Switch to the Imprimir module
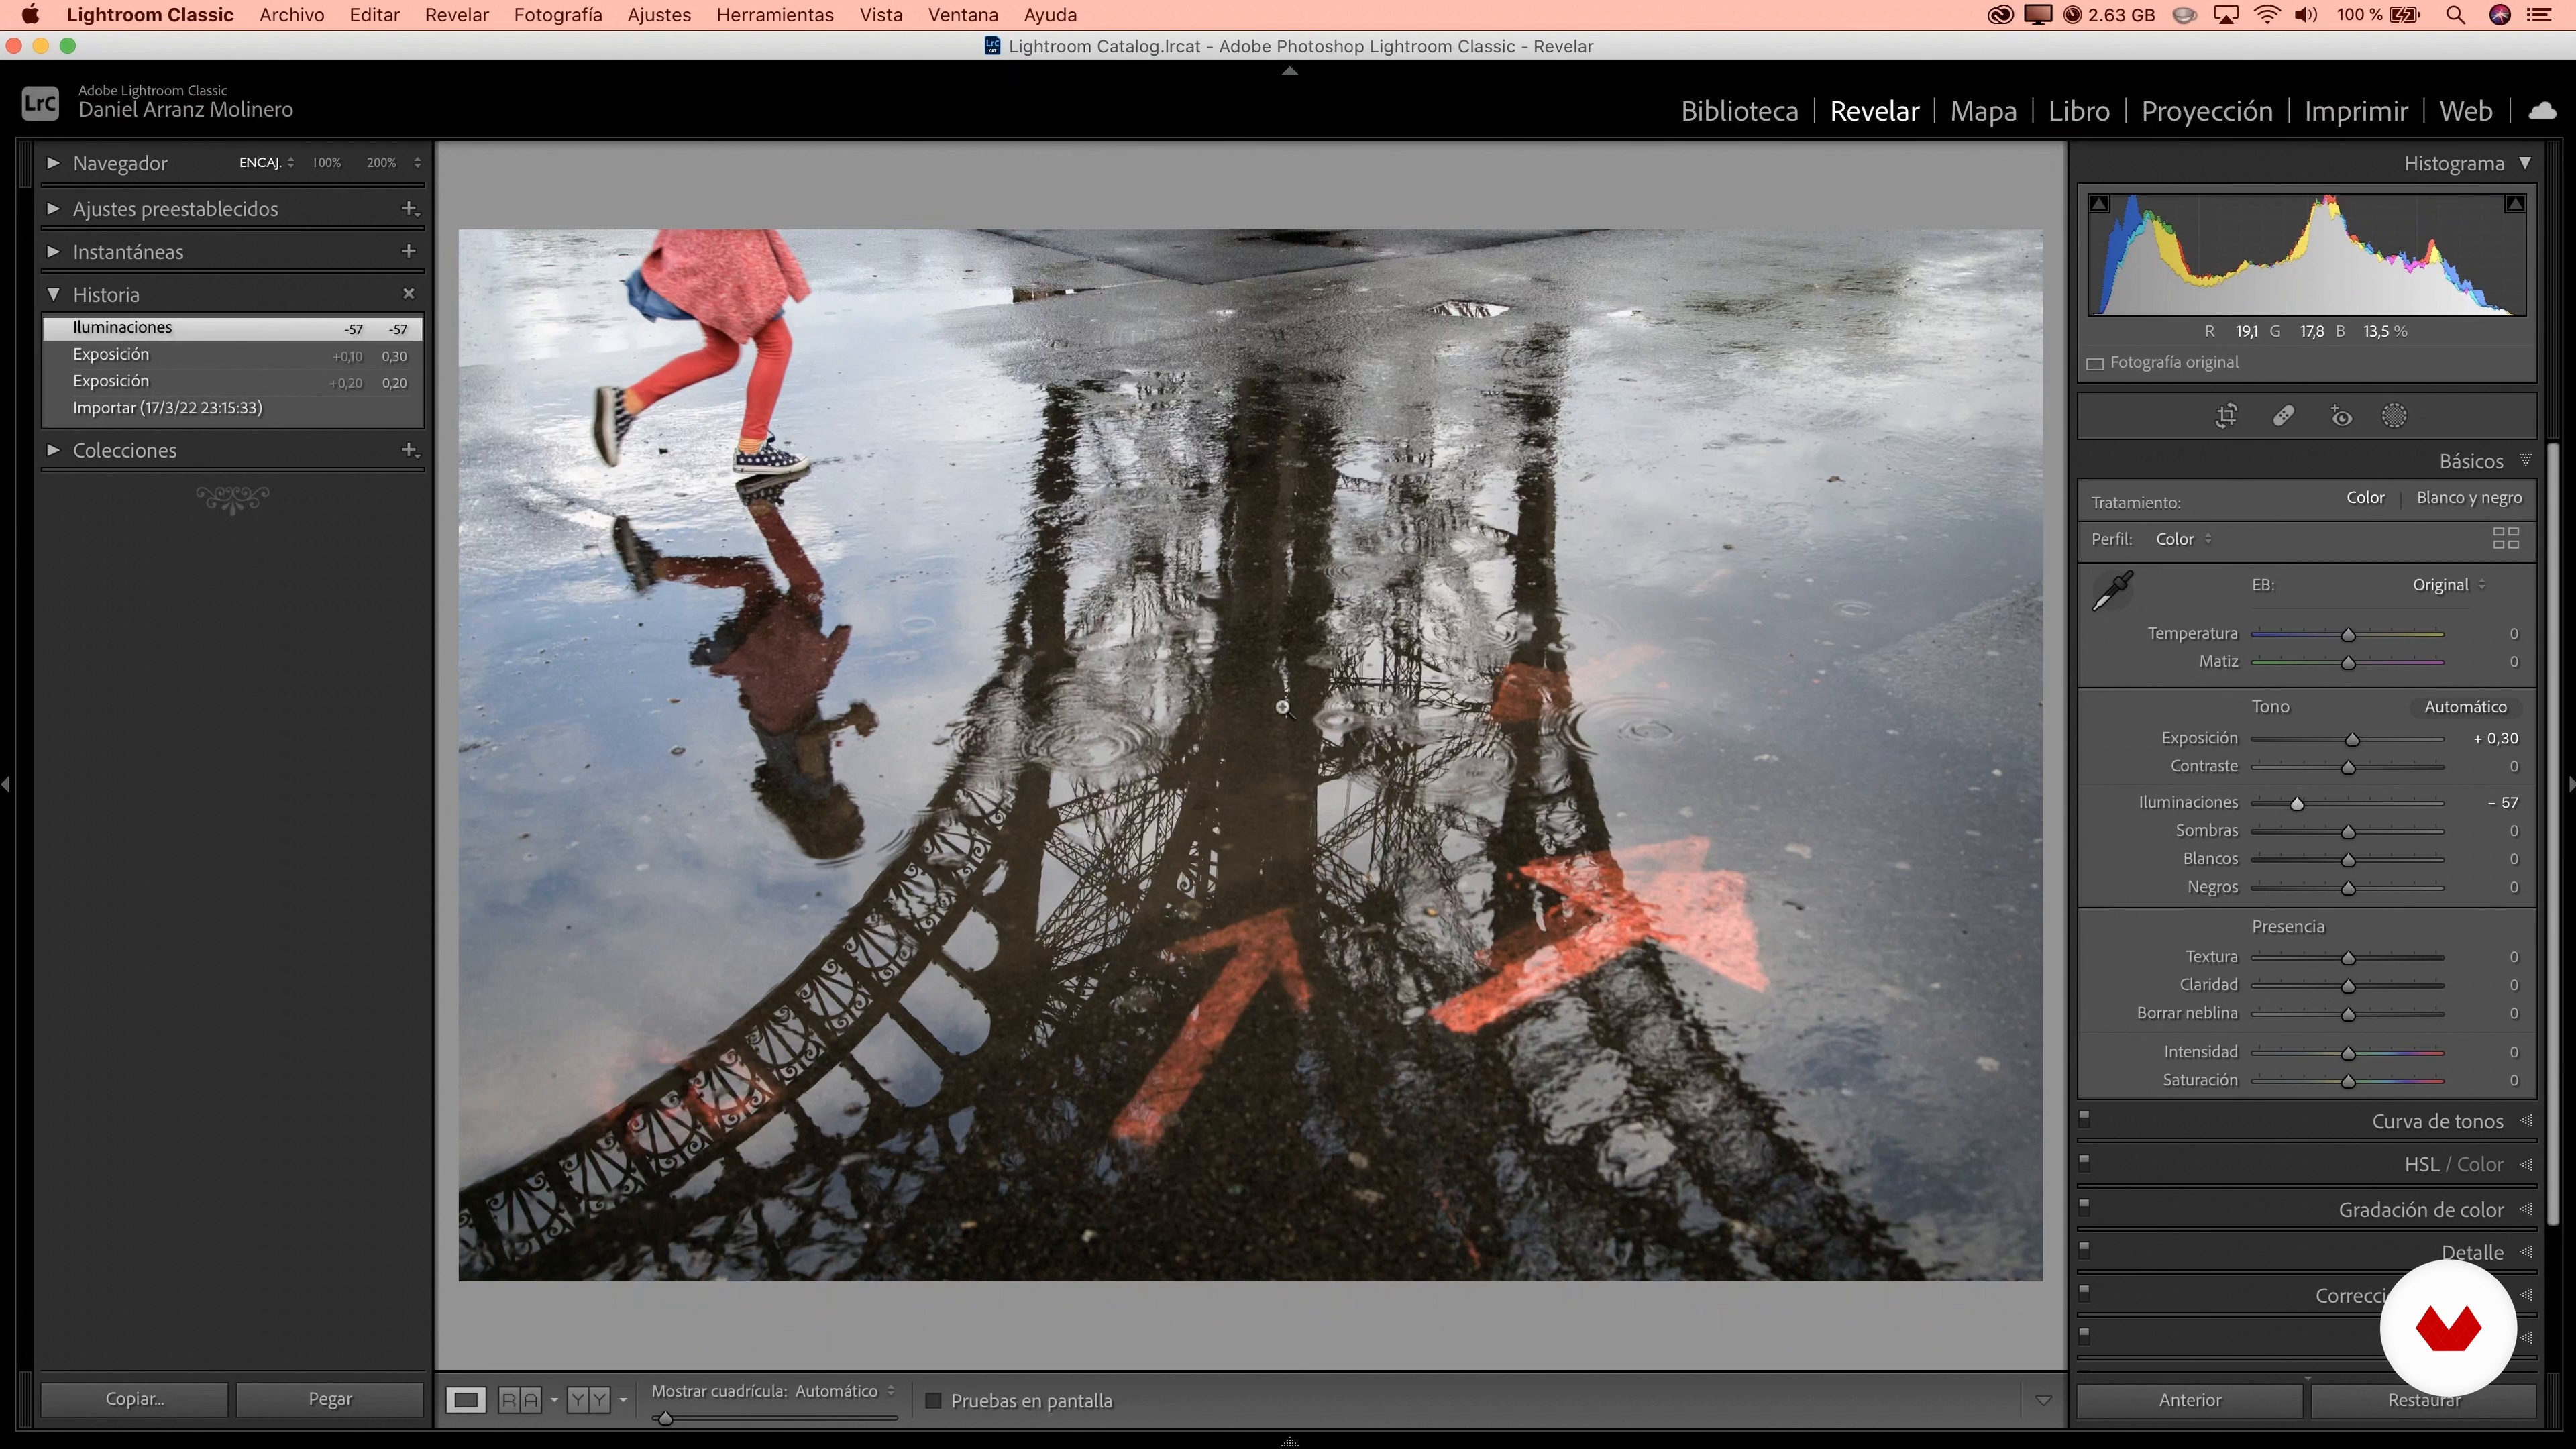 pyautogui.click(x=2355, y=110)
